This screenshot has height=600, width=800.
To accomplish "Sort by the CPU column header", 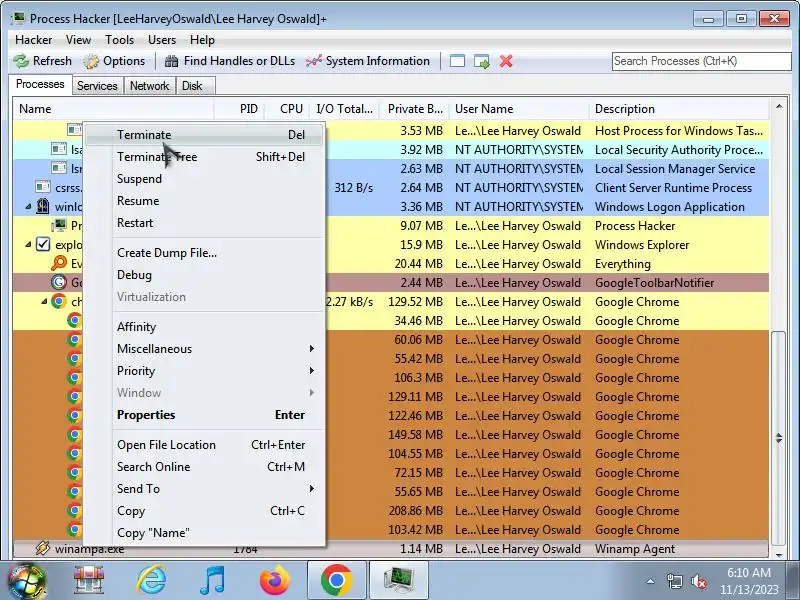I will pyautogui.click(x=287, y=109).
